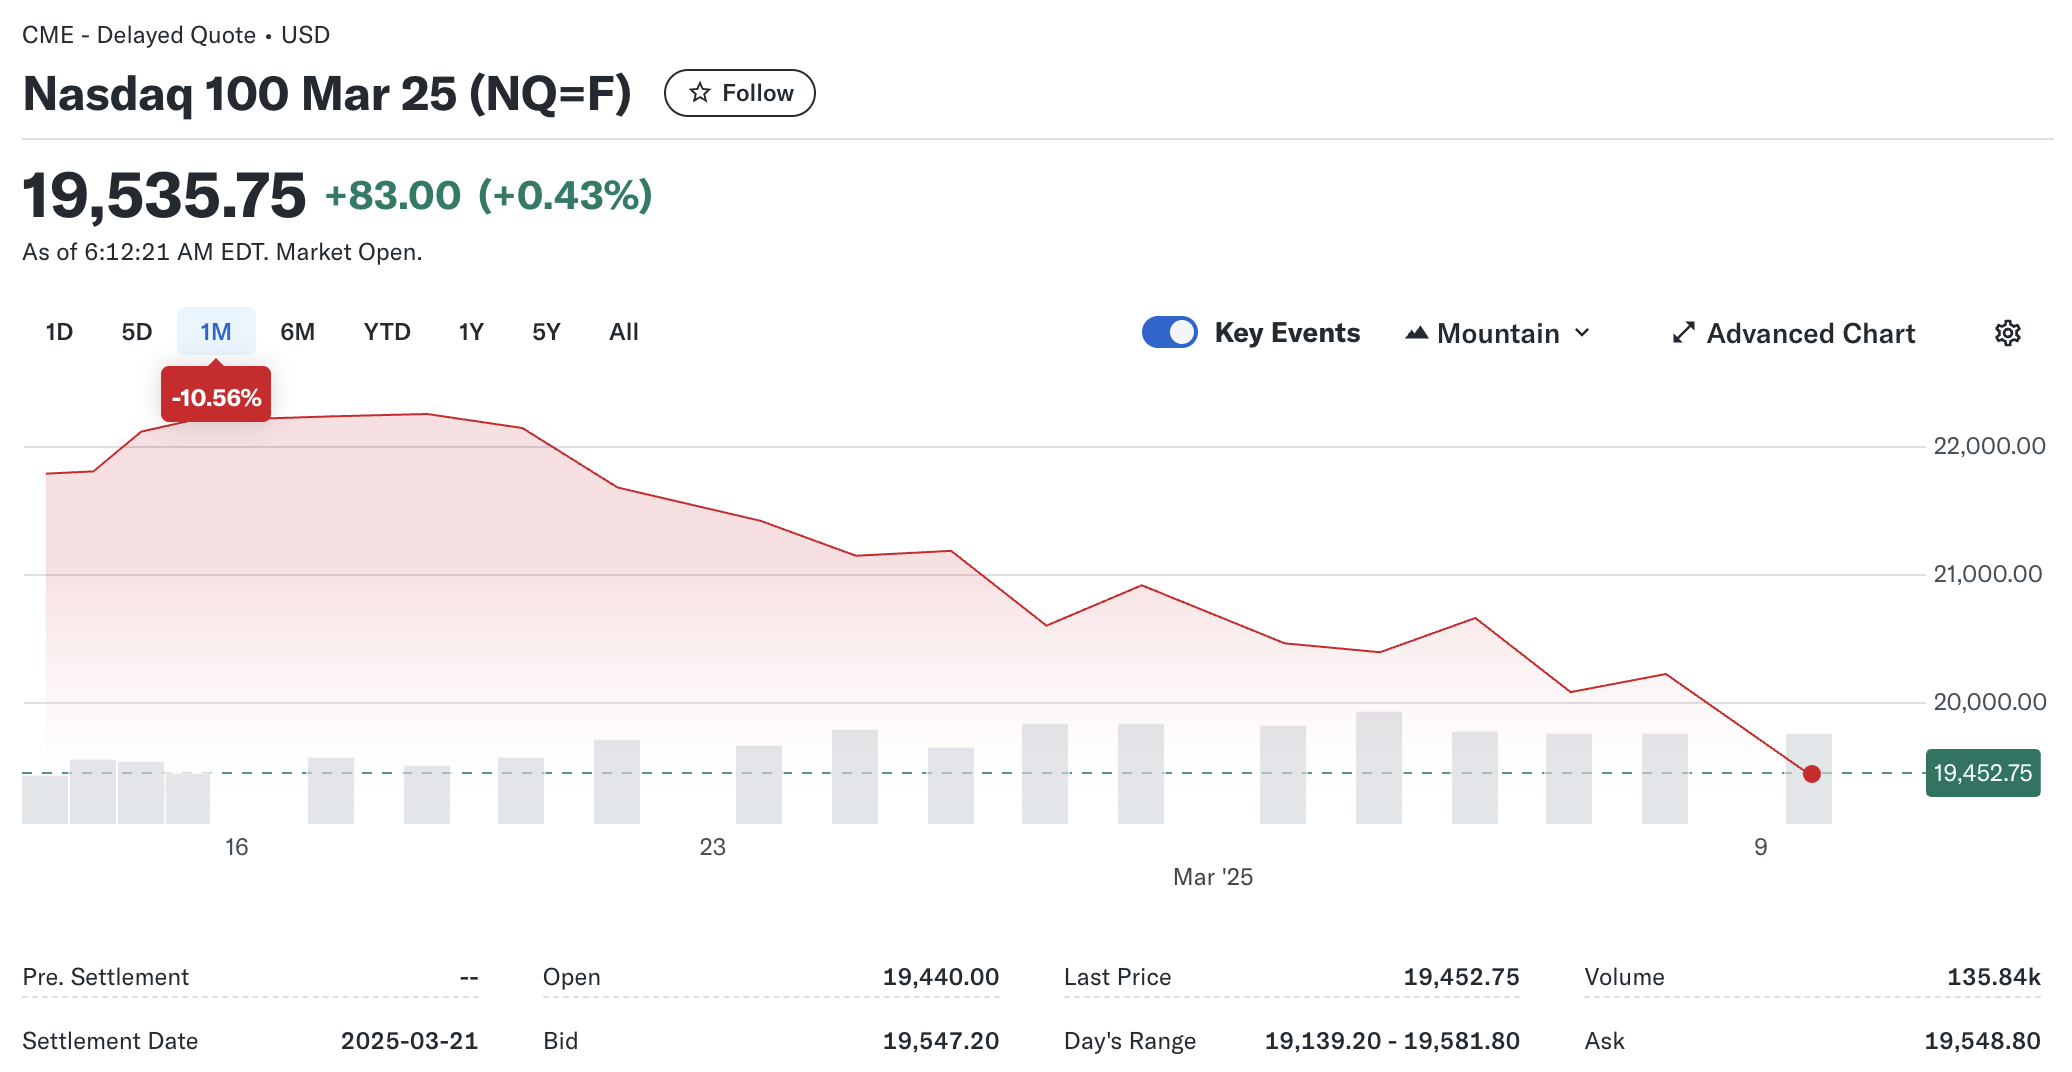Click the Nasdaq 100 Mar 25 (NQ=F) title
This screenshot has width=2072, height=1072.
(327, 93)
